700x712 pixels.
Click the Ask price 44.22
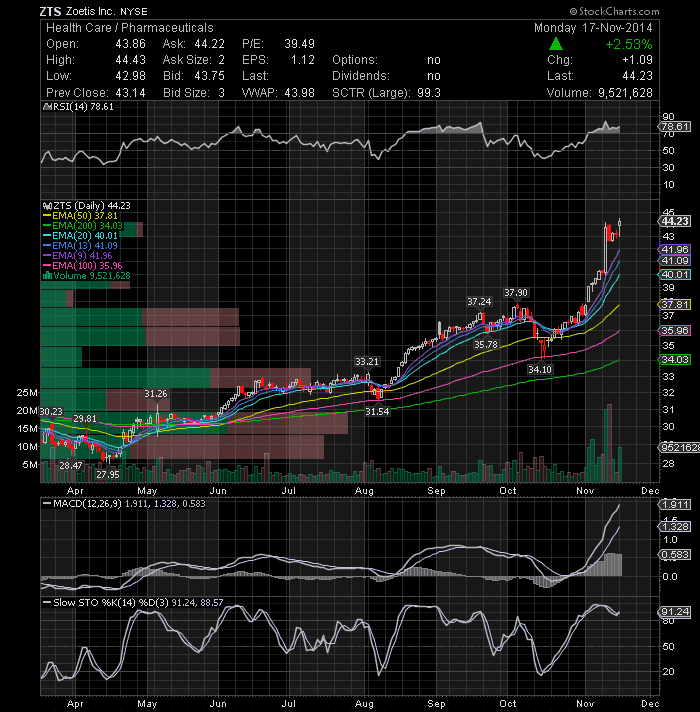point(209,44)
